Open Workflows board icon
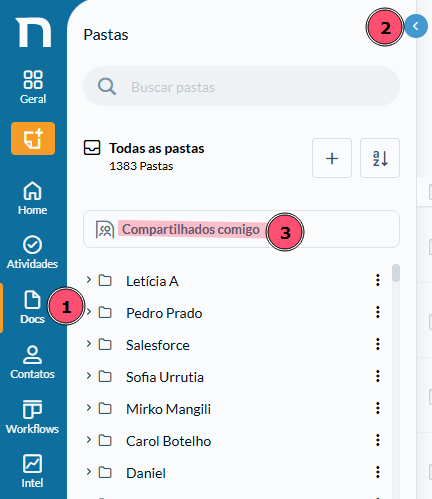 32,409
